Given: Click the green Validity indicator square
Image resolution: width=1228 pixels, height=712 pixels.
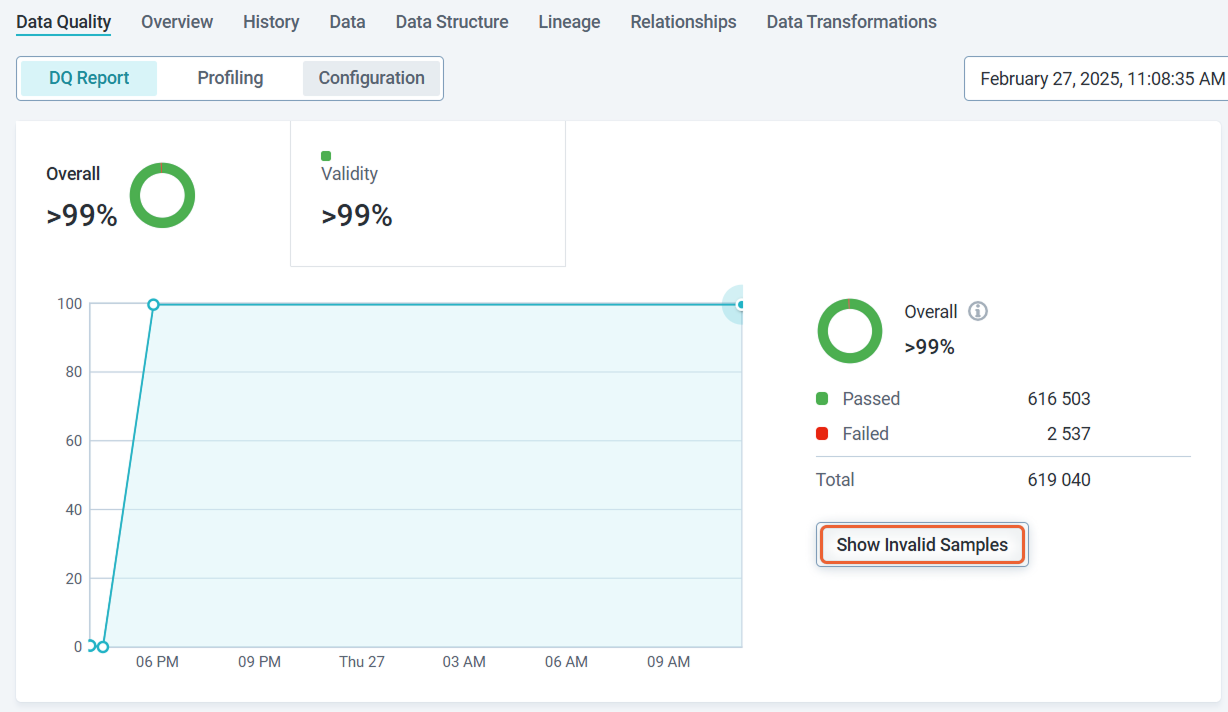Looking at the screenshot, I should (x=326, y=156).
